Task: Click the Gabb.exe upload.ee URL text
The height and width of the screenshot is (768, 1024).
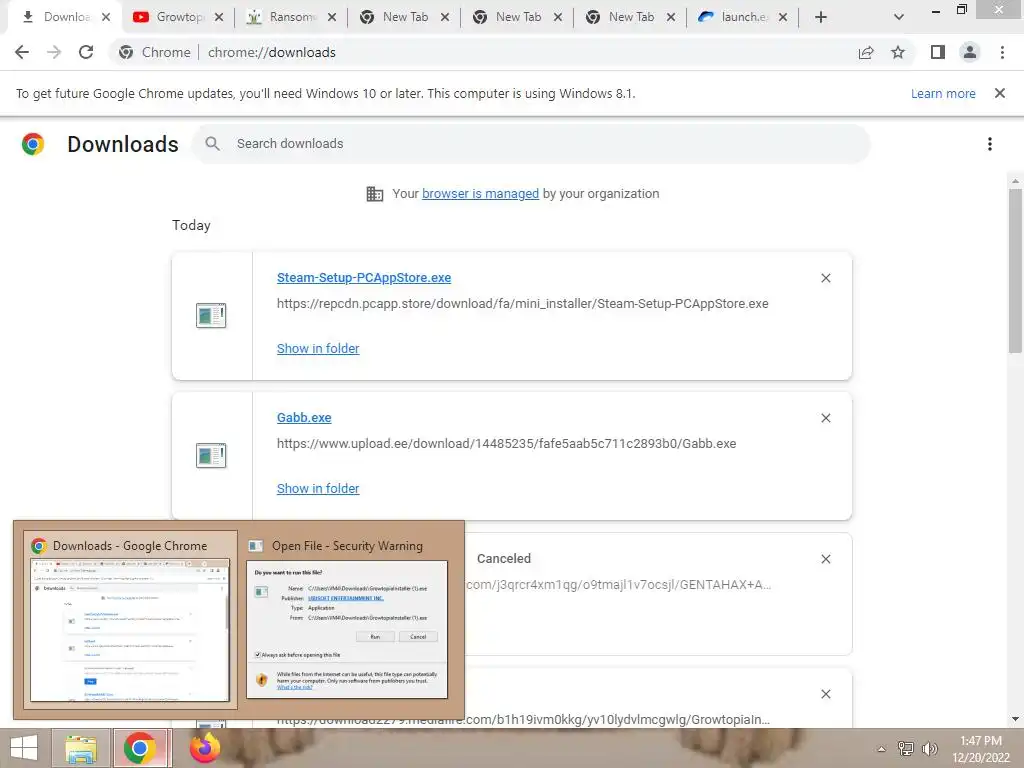Action: pyautogui.click(x=506, y=443)
